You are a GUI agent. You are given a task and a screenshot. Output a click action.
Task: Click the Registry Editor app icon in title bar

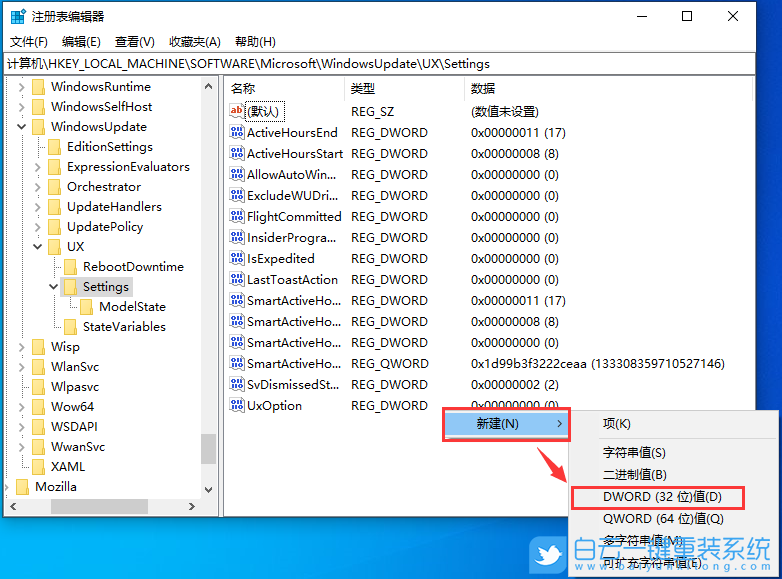[17, 16]
